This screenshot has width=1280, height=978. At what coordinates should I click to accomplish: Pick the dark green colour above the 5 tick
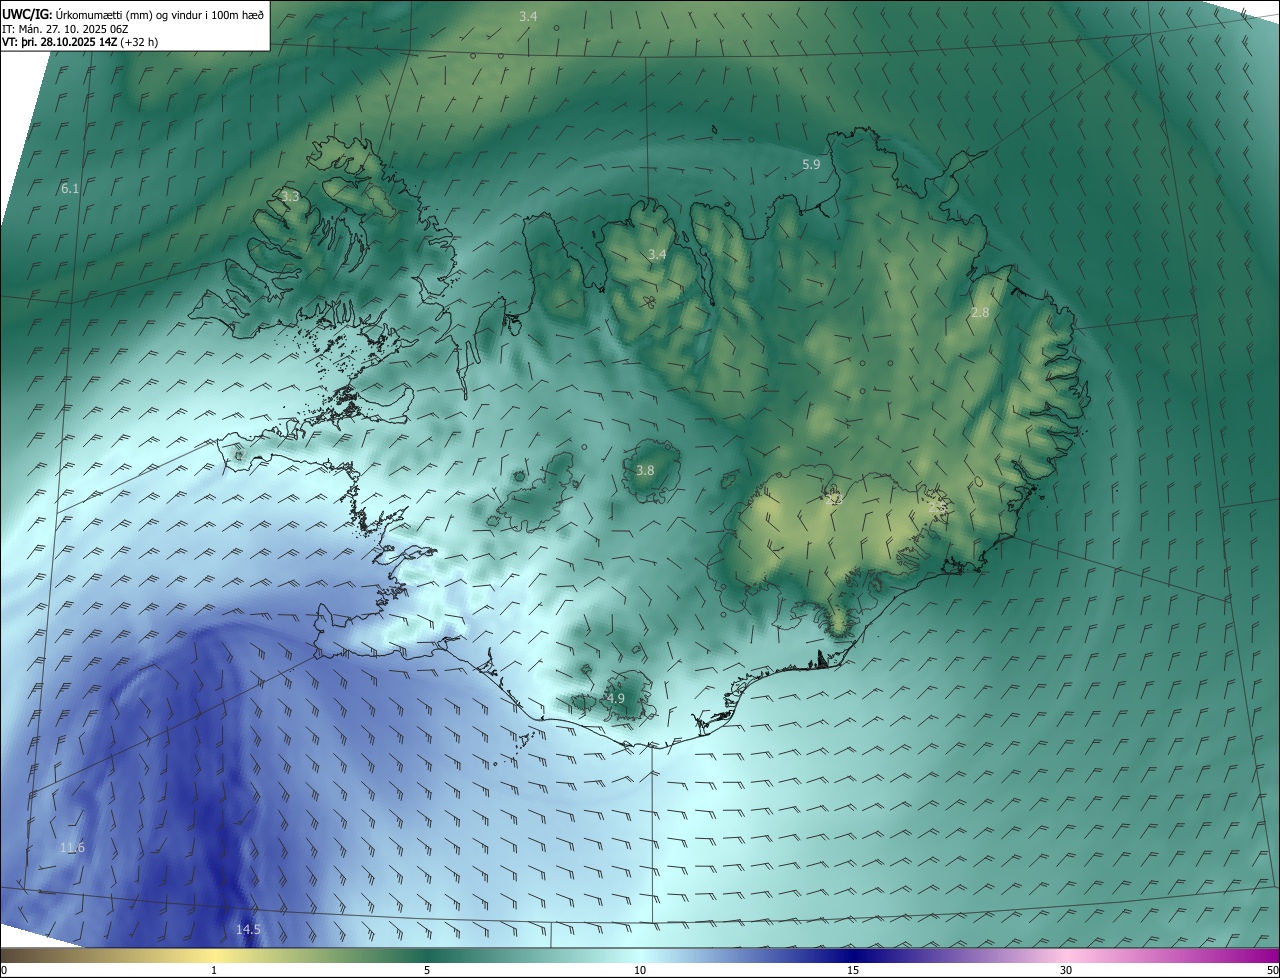pyautogui.click(x=427, y=955)
